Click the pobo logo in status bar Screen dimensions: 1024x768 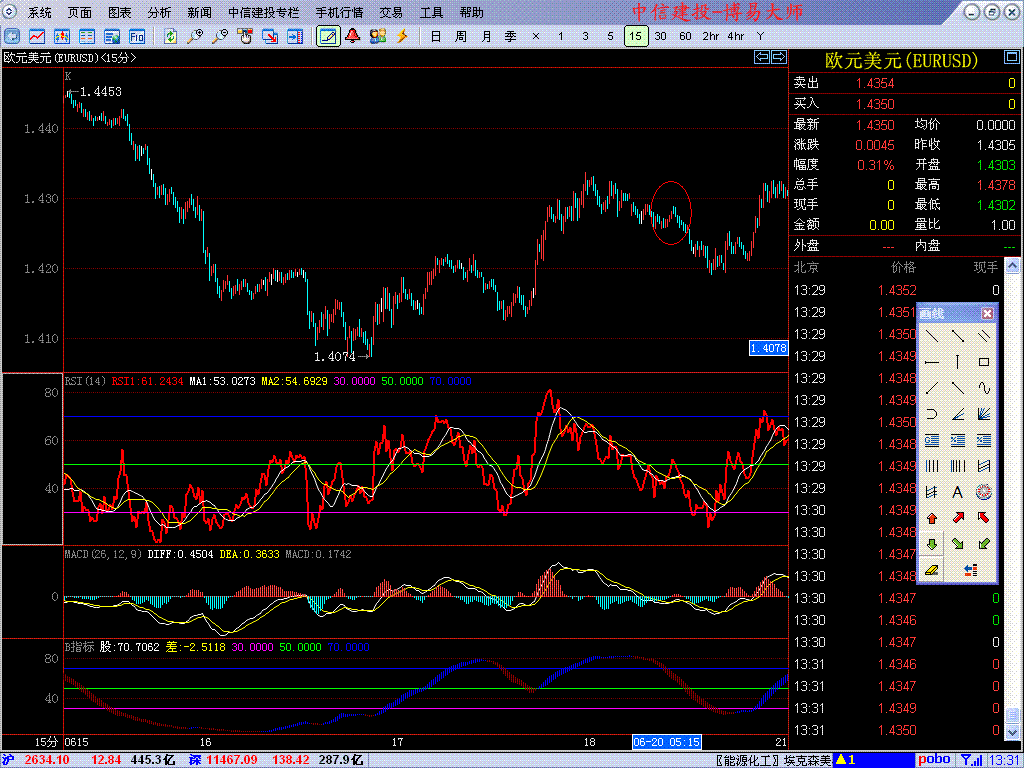(x=934, y=760)
